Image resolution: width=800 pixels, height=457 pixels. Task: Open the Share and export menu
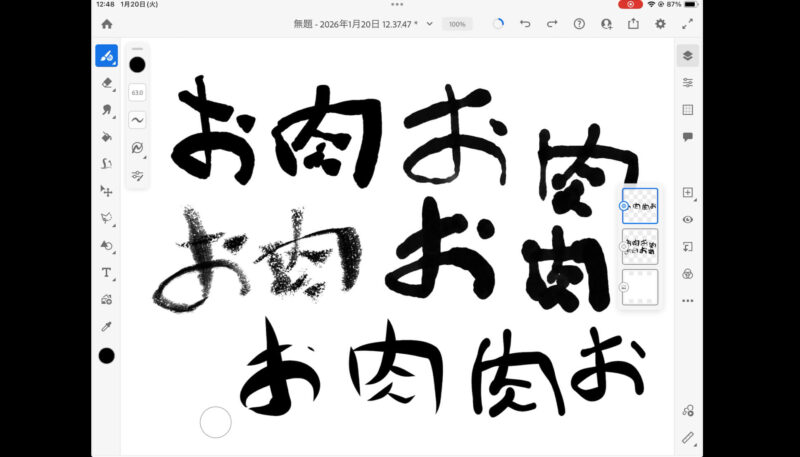coord(633,24)
